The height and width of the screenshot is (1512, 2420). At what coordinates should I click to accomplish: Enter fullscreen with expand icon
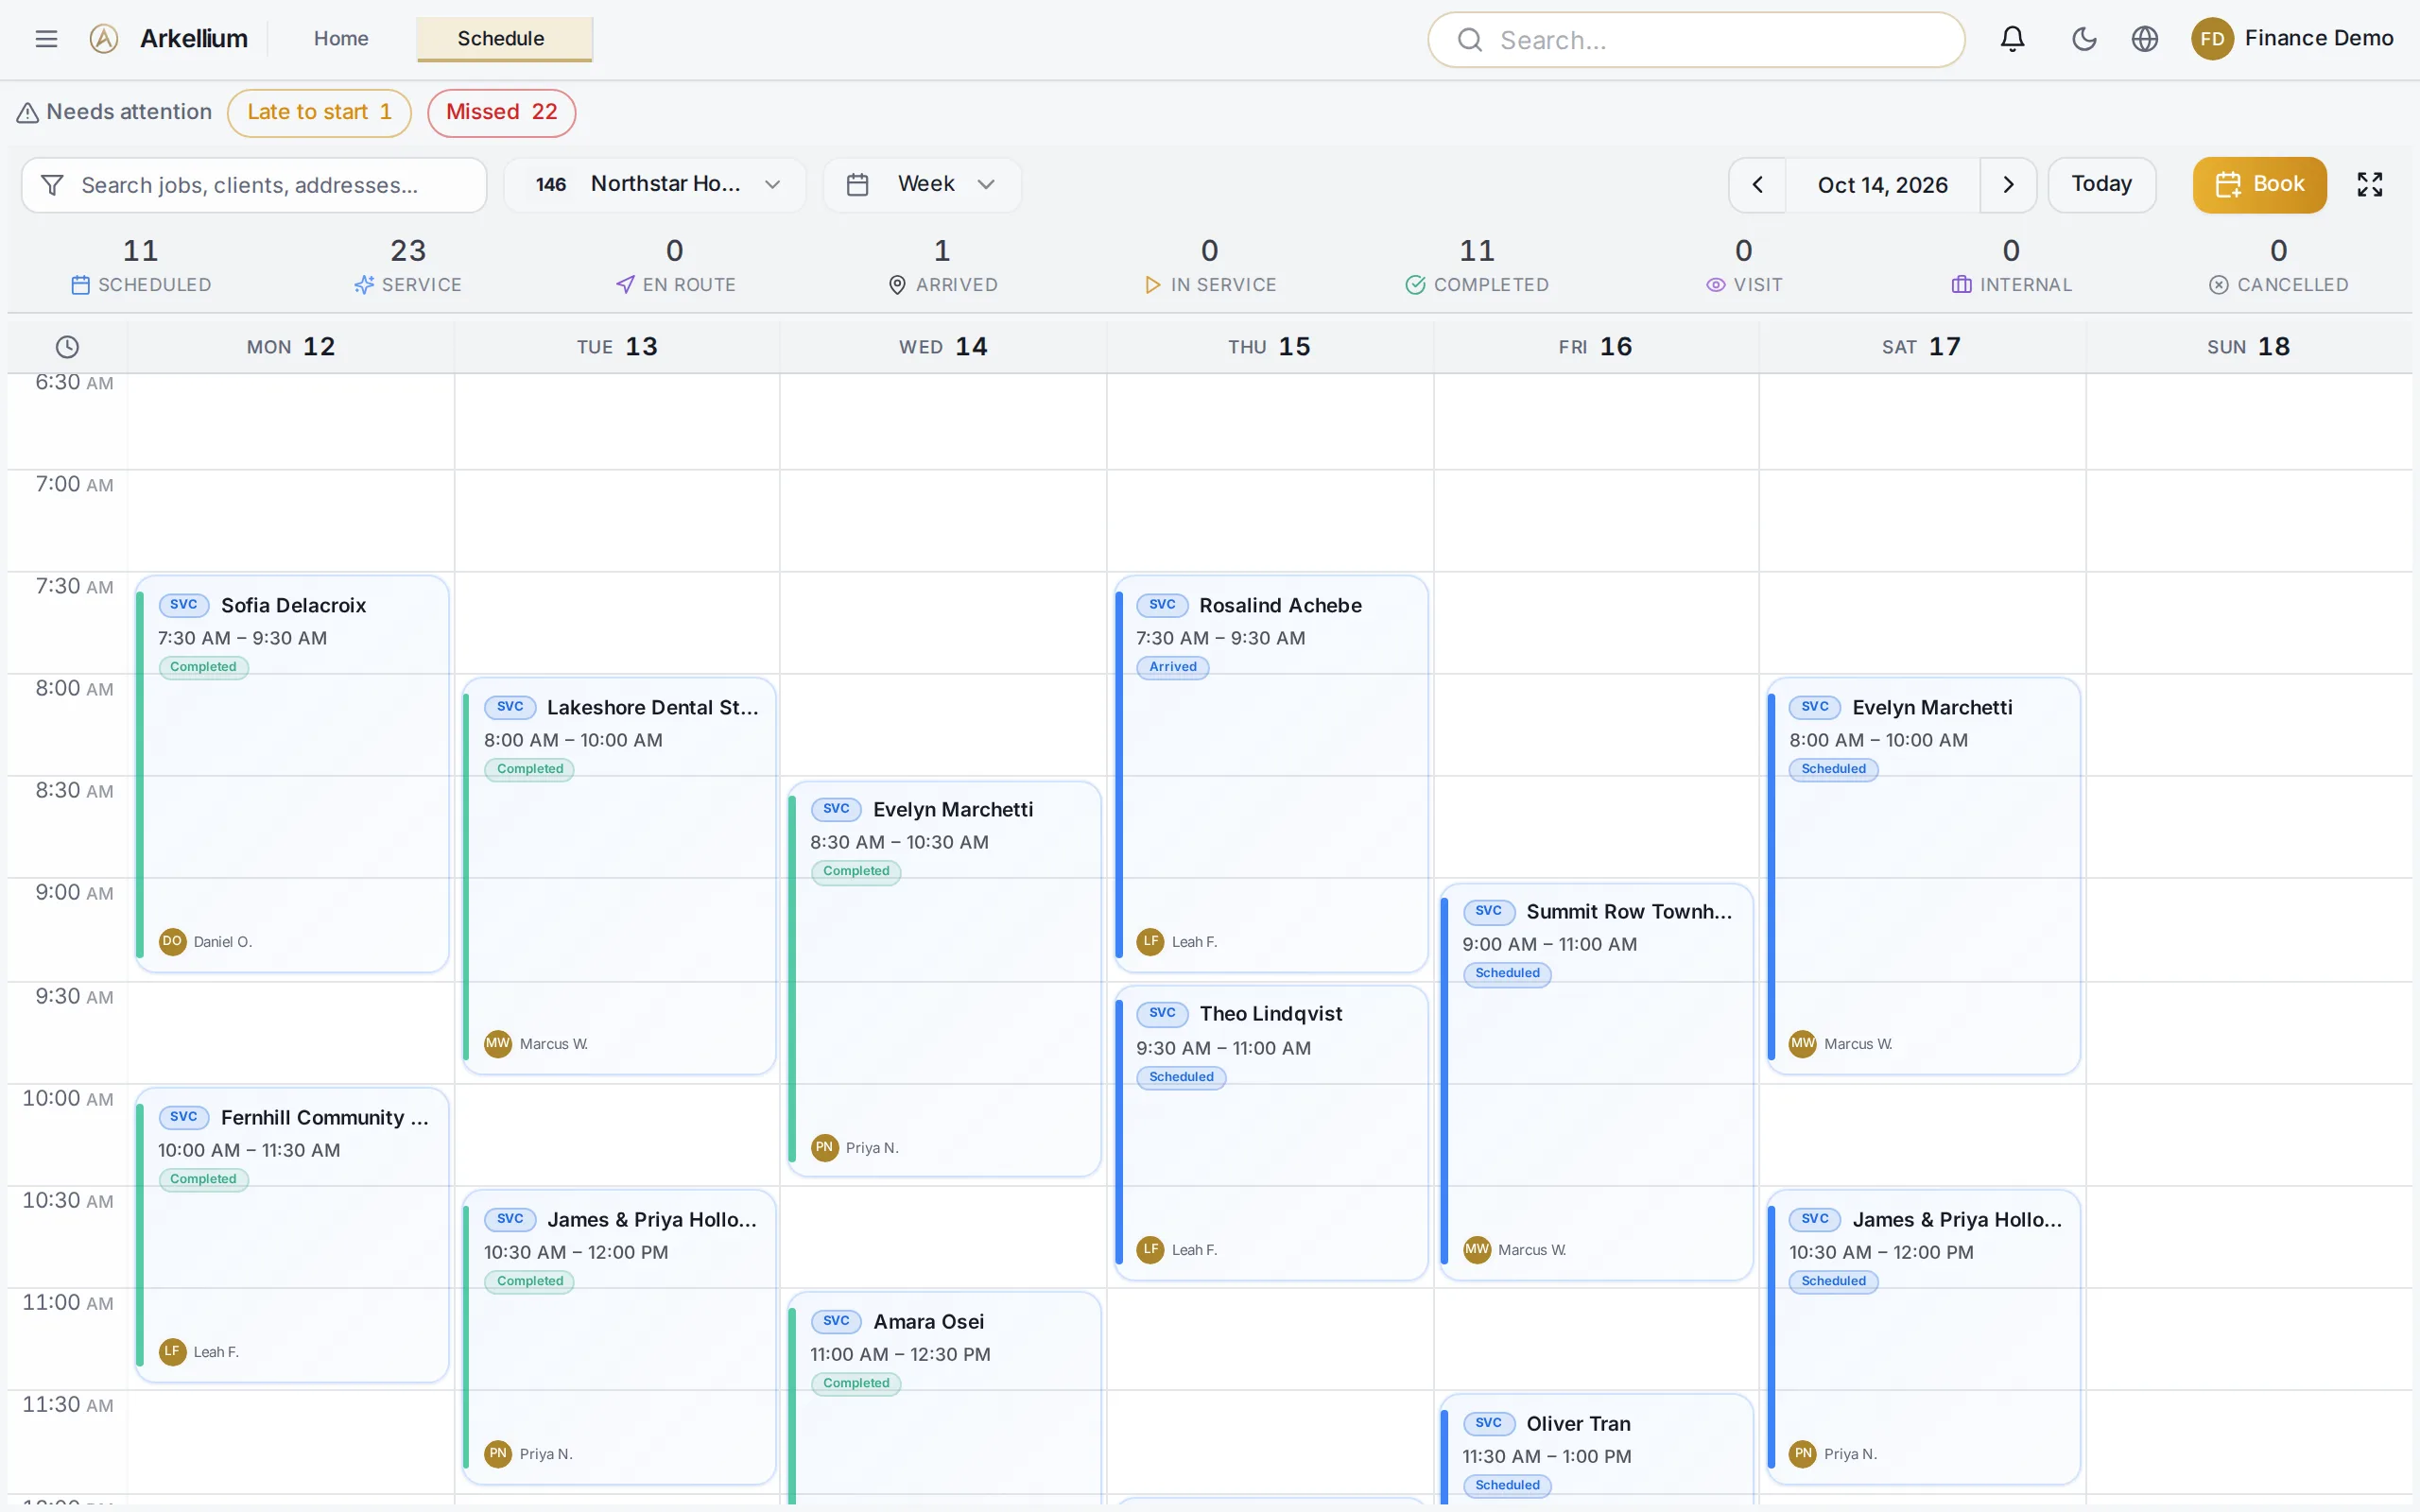tap(2370, 185)
